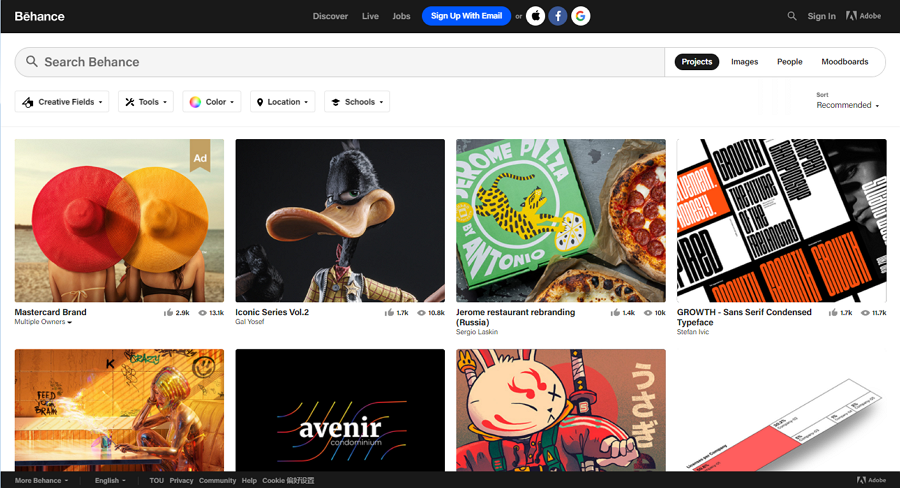Open the rabbit samurai illustration thumbnail
Viewport: 900px width, 488px height.
coord(561,410)
